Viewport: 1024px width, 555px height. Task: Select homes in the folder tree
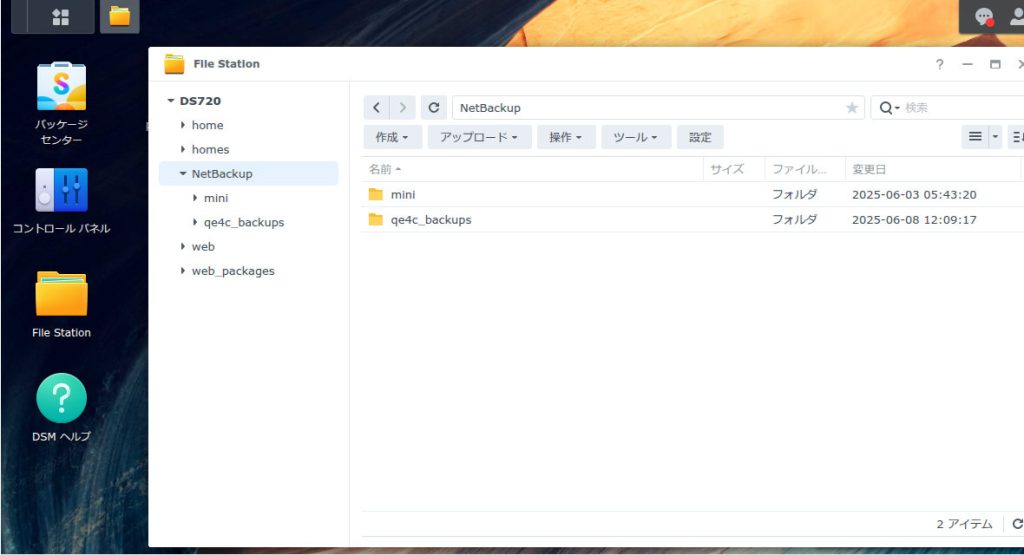(x=210, y=150)
